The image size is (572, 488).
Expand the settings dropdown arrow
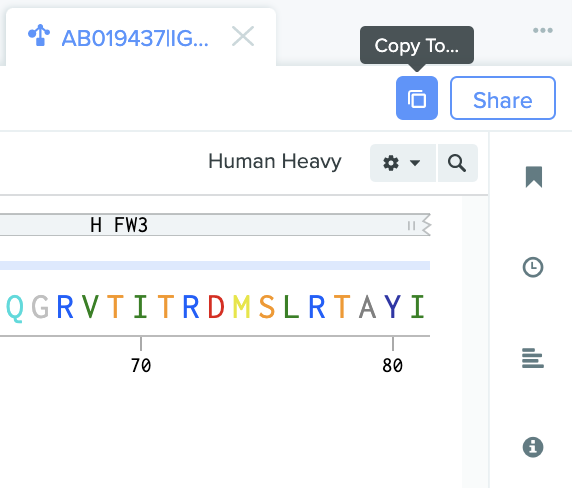pyautogui.click(x=415, y=163)
